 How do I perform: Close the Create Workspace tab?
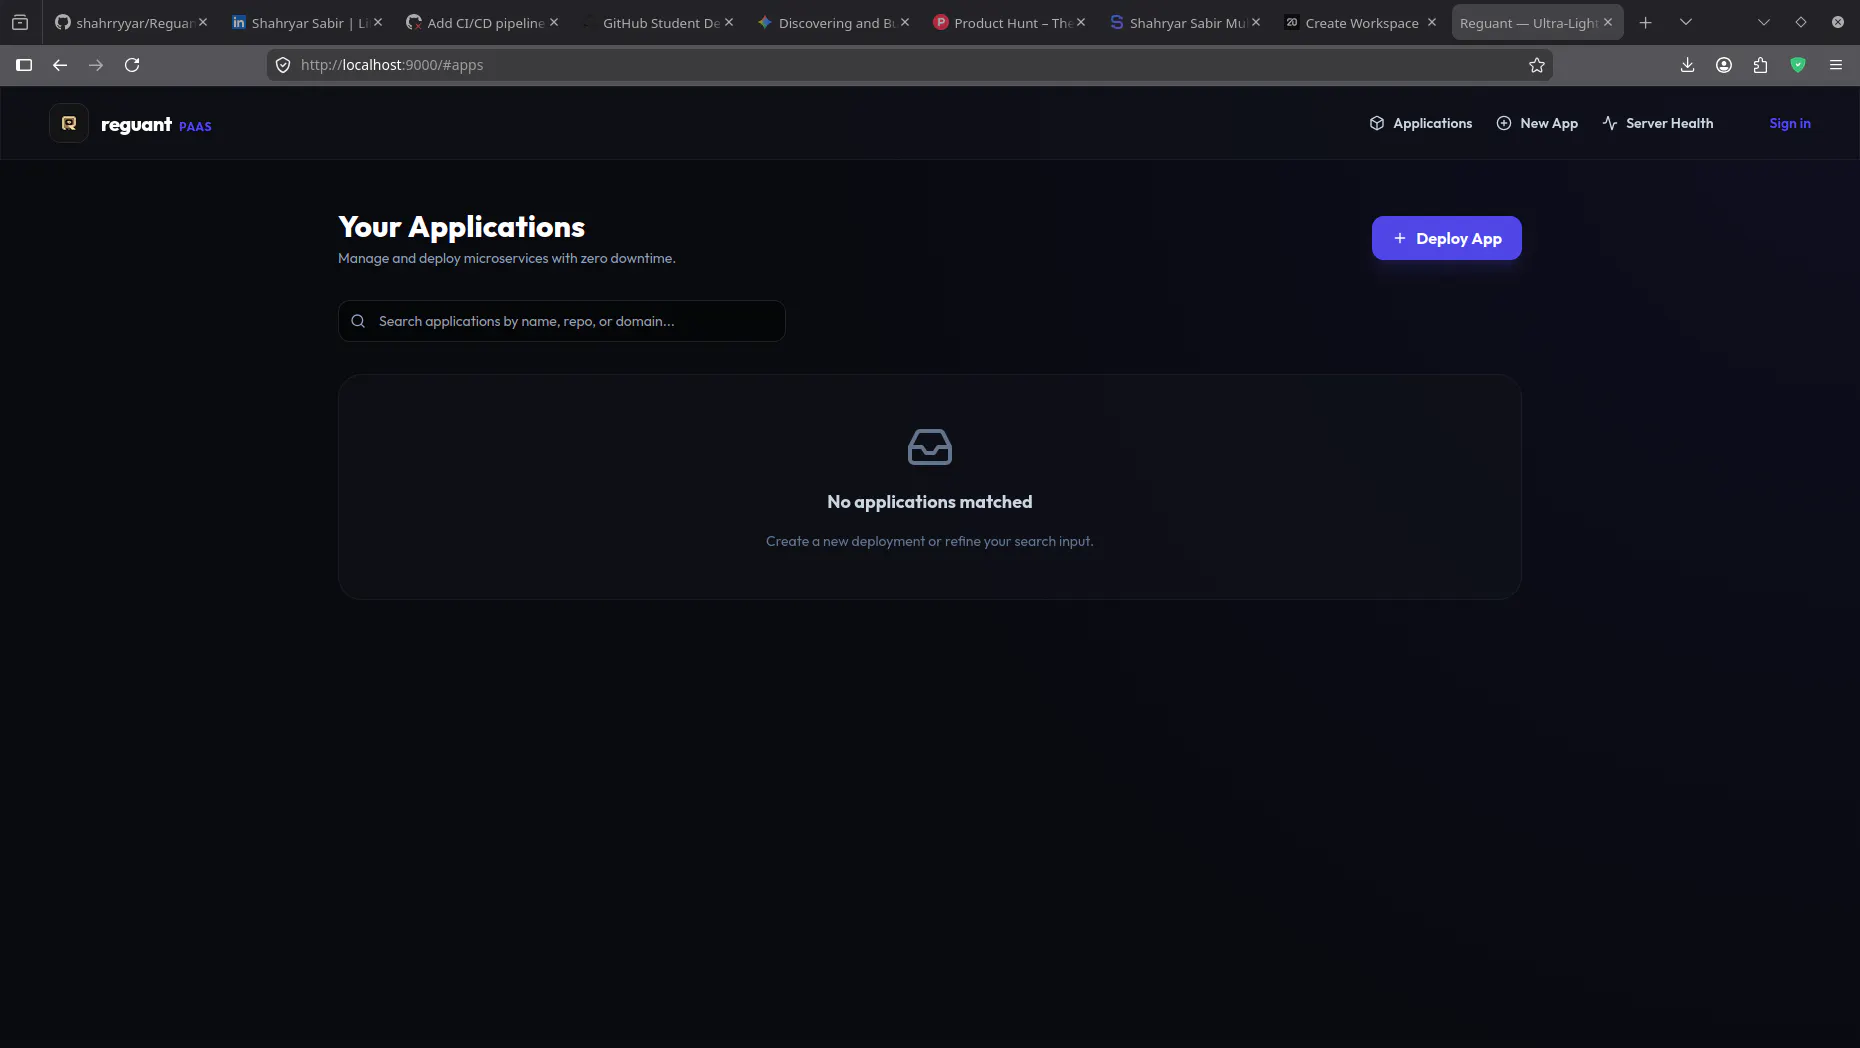pyautogui.click(x=1432, y=22)
